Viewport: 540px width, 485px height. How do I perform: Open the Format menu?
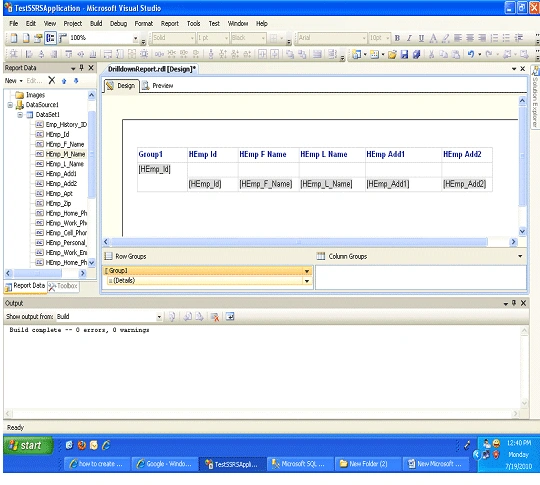tap(144, 23)
